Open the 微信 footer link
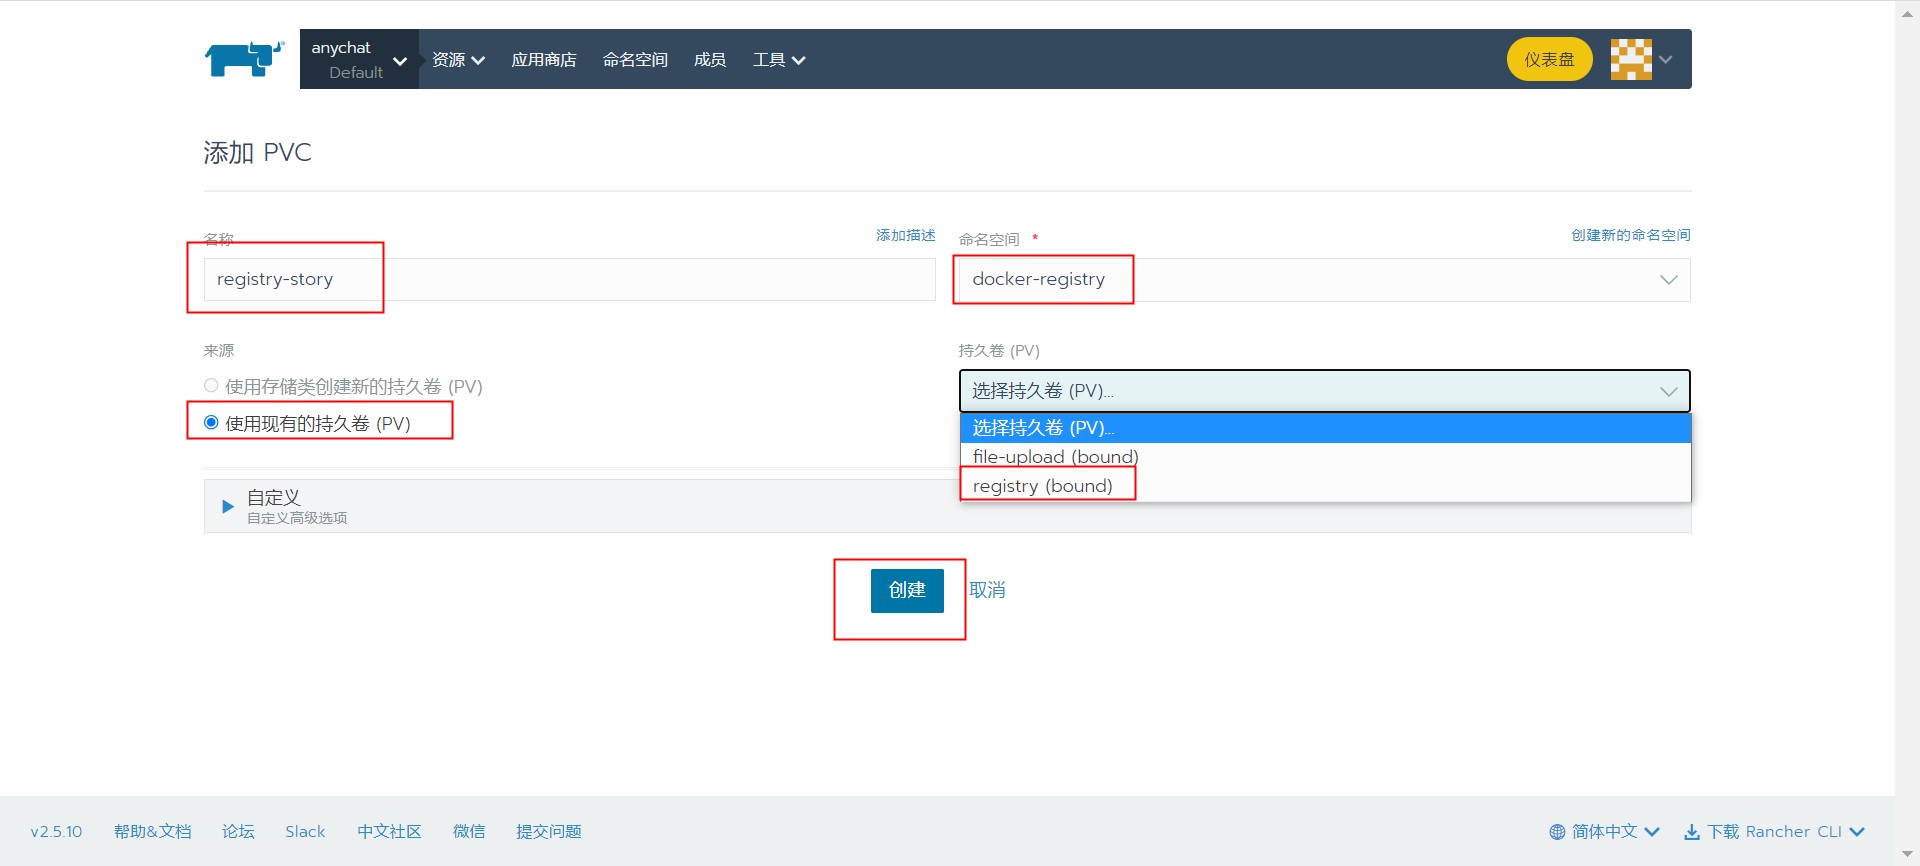The height and width of the screenshot is (866, 1920). [x=469, y=832]
